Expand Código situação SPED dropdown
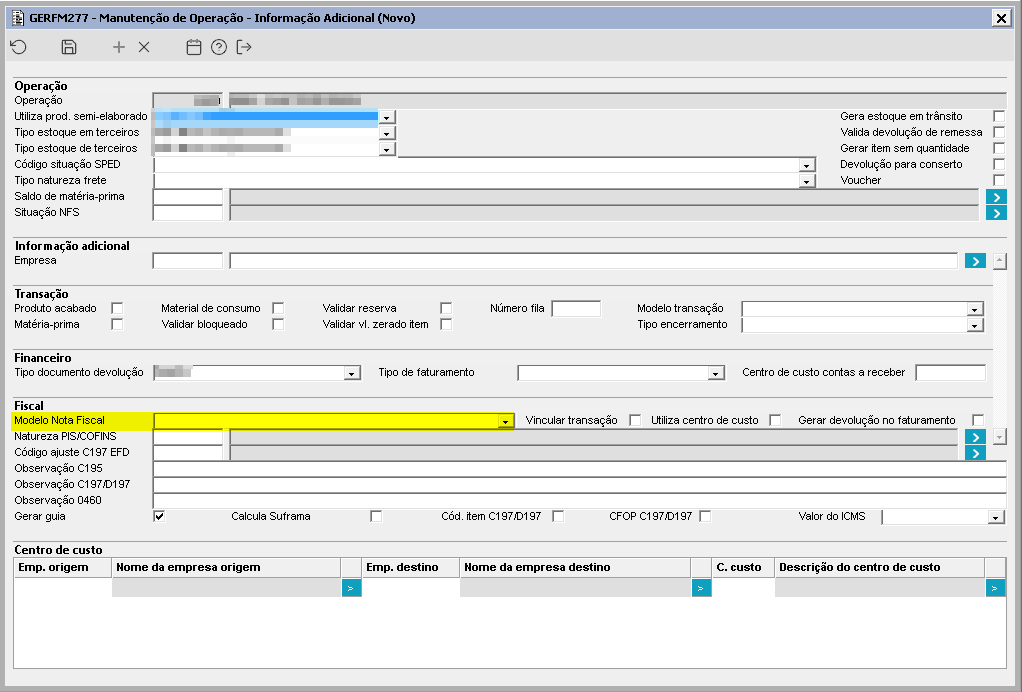This screenshot has height=692, width=1022. point(806,166)
